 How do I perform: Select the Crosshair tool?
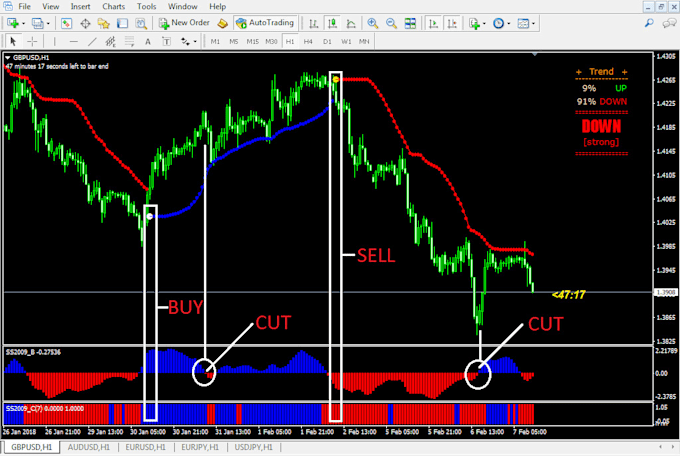pyautogui.click(x=32, y=42)
